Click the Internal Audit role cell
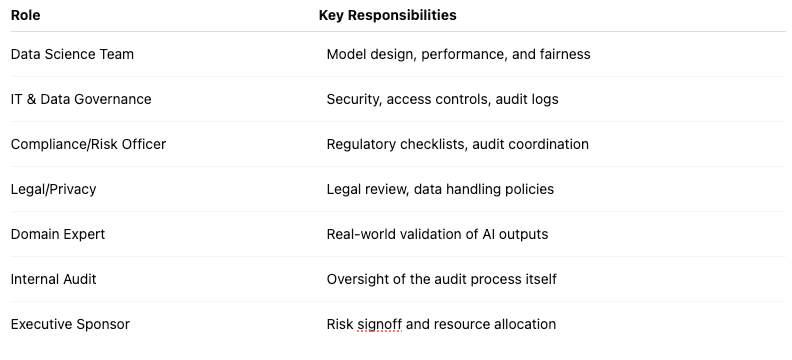 click(54, 279)
